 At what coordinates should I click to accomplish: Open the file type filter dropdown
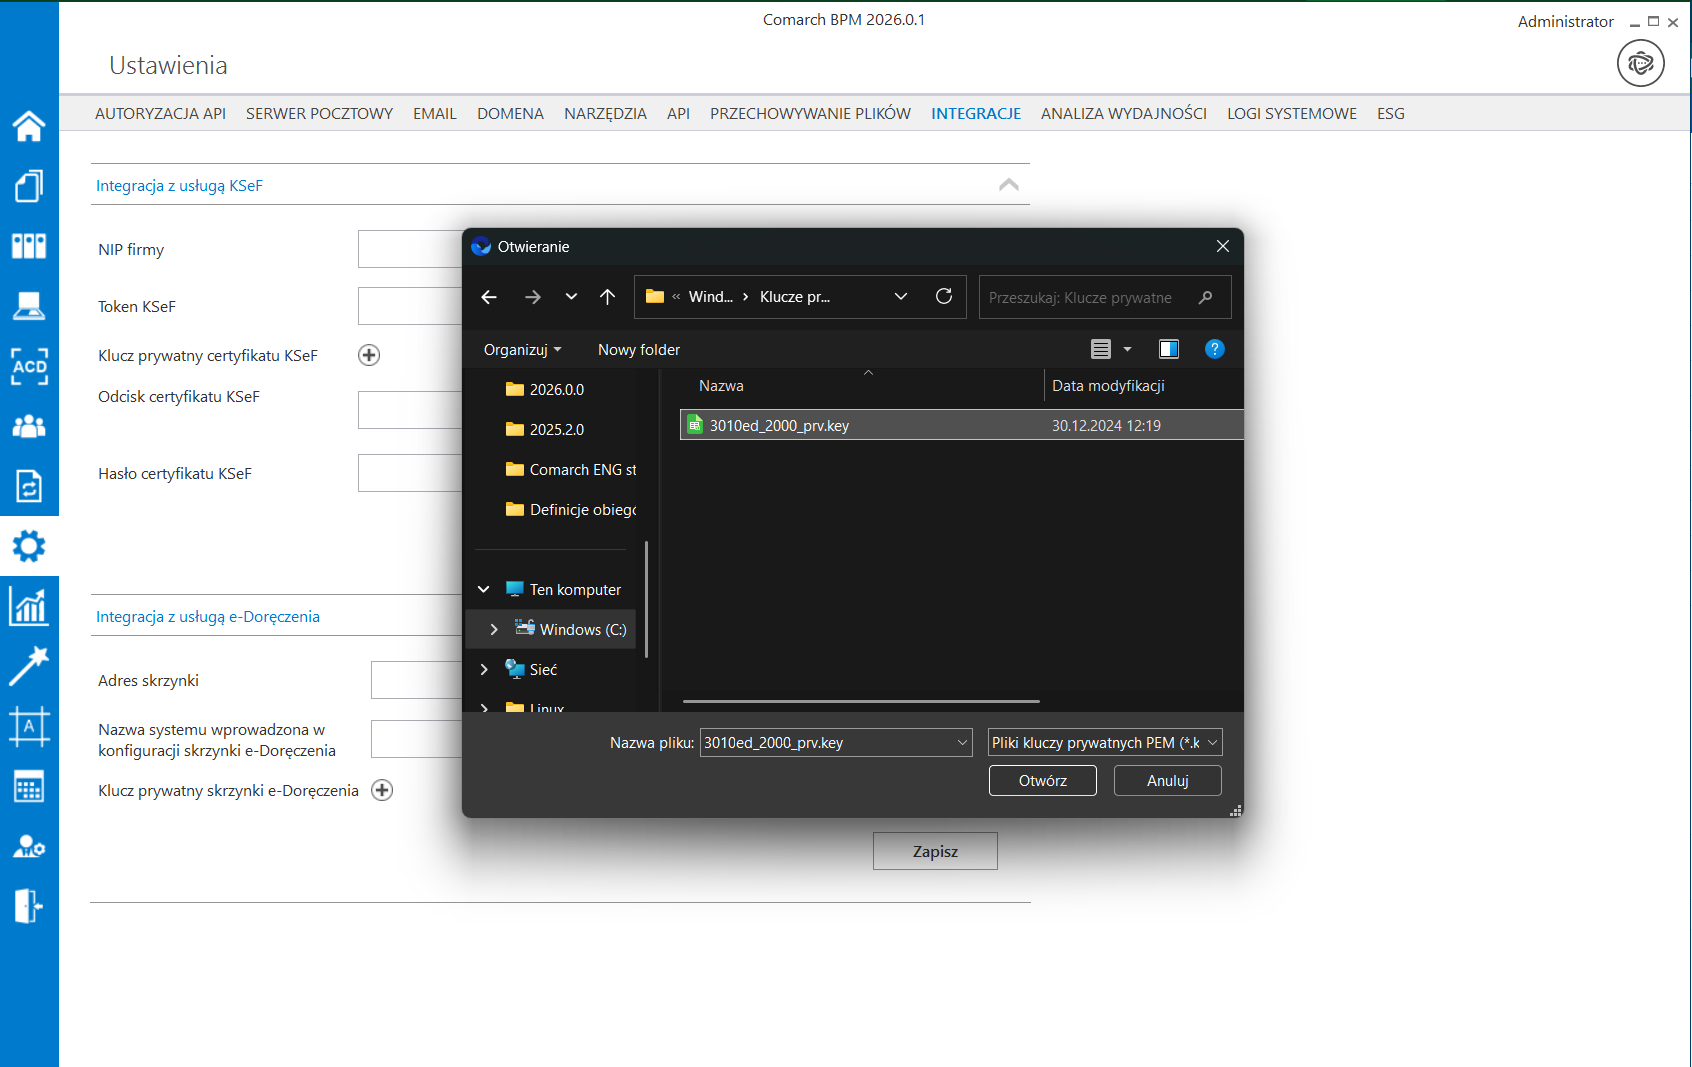[x=1104, y=743]
